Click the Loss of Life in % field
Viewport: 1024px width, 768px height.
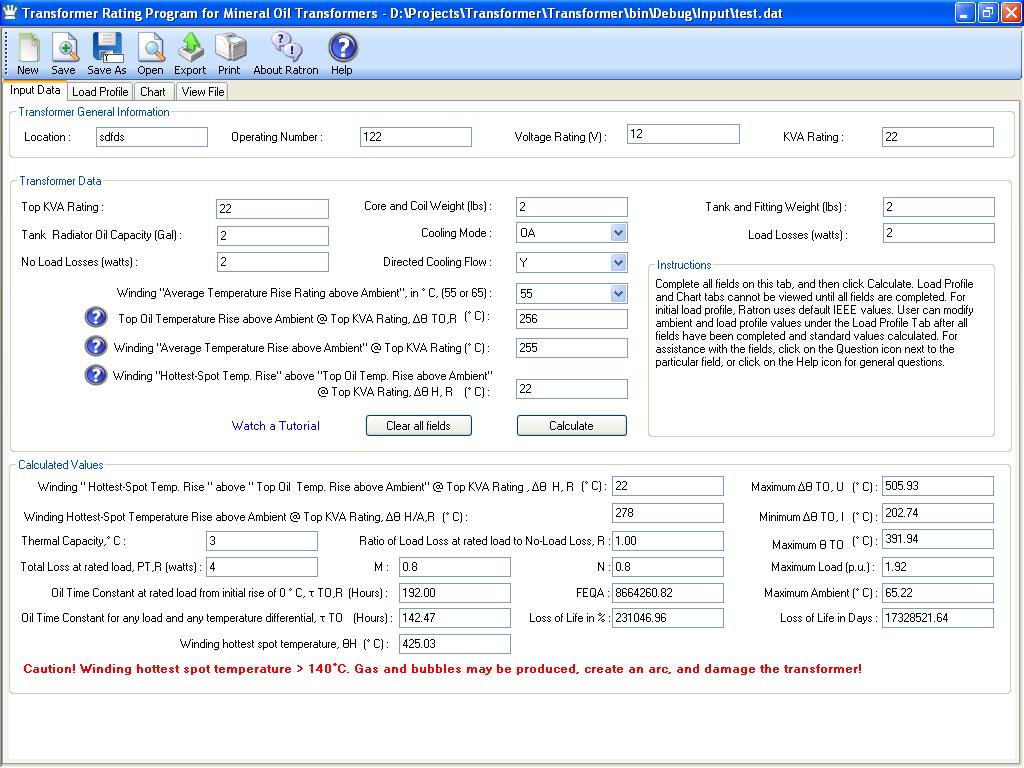click(x=667, y=618)
